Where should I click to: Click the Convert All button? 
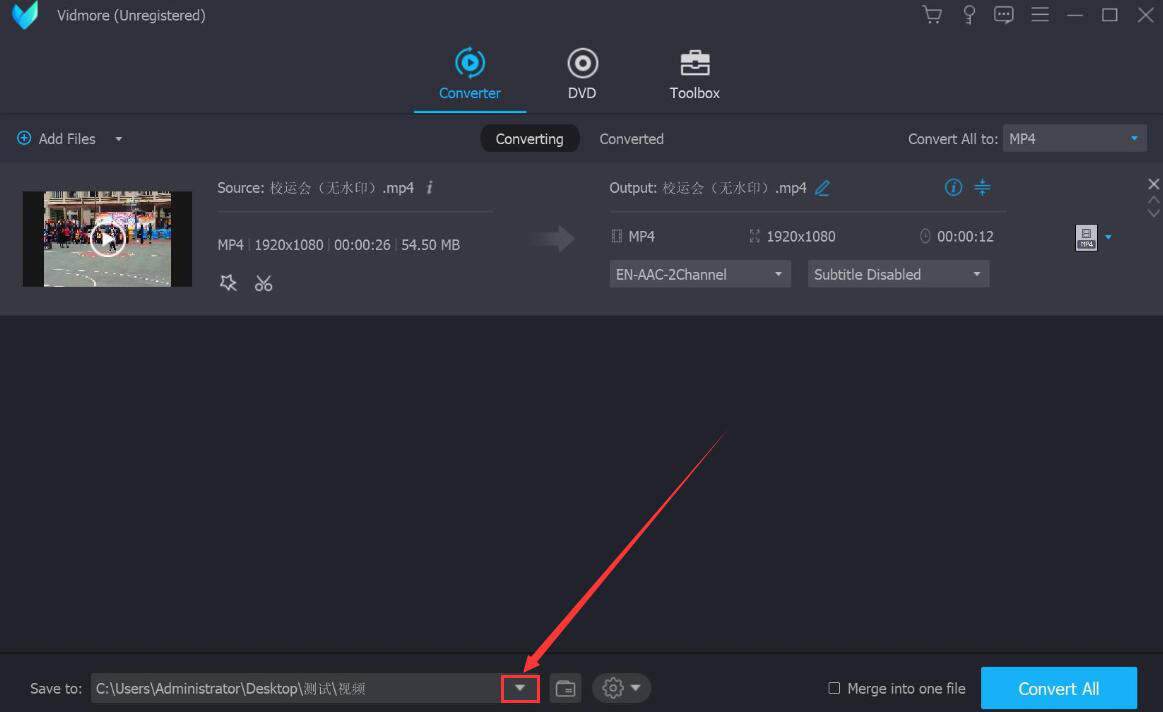coord(1058,688)
